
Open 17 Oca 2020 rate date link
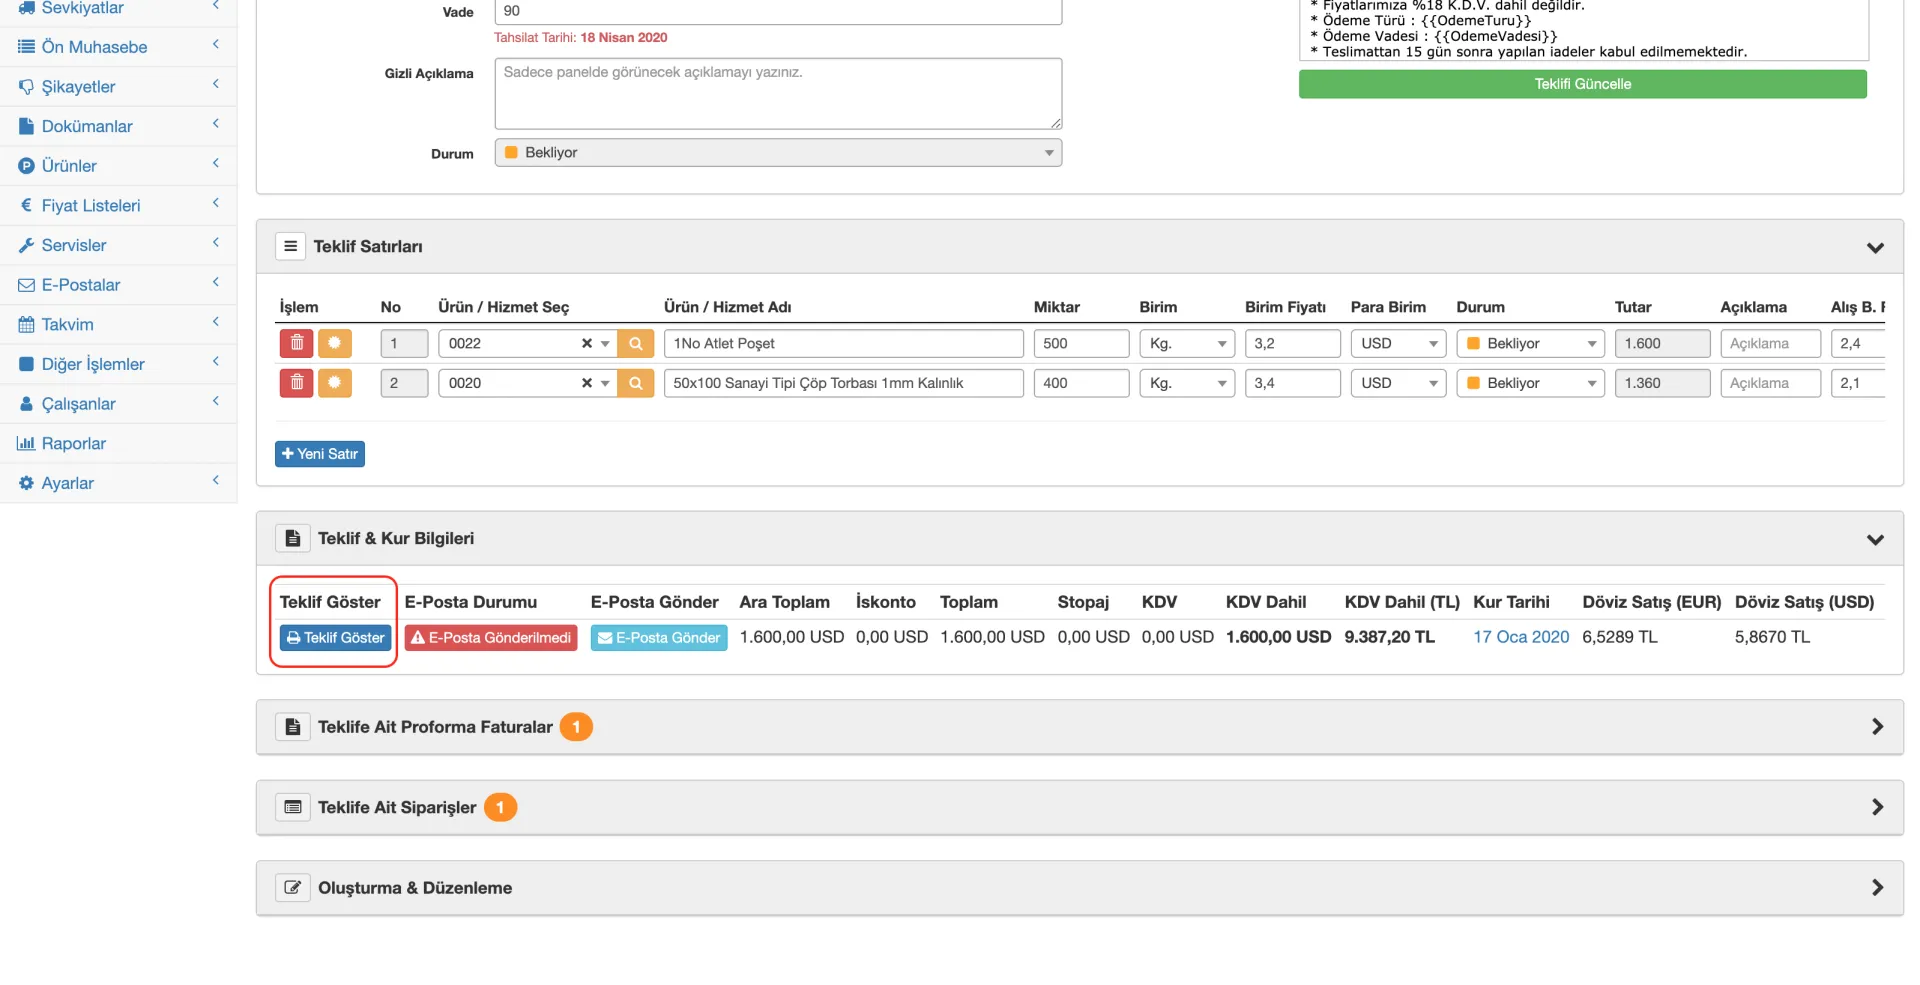click(x=1521, y=637)
